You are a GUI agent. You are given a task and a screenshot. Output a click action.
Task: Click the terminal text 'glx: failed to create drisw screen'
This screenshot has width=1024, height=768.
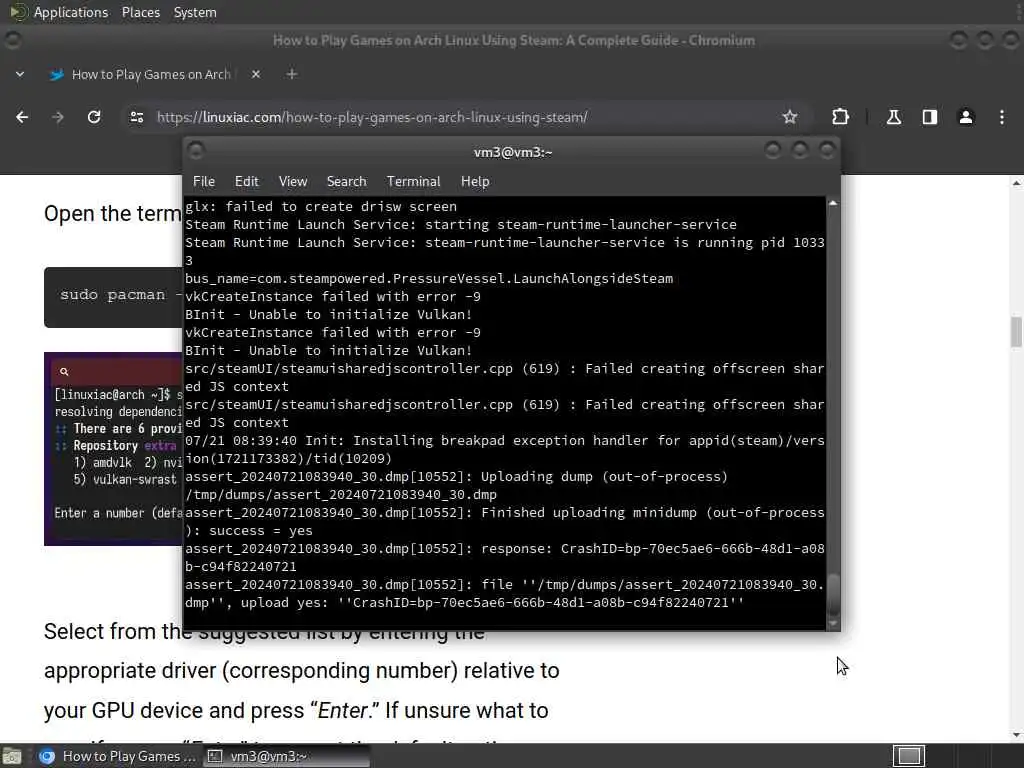[321, 206]
